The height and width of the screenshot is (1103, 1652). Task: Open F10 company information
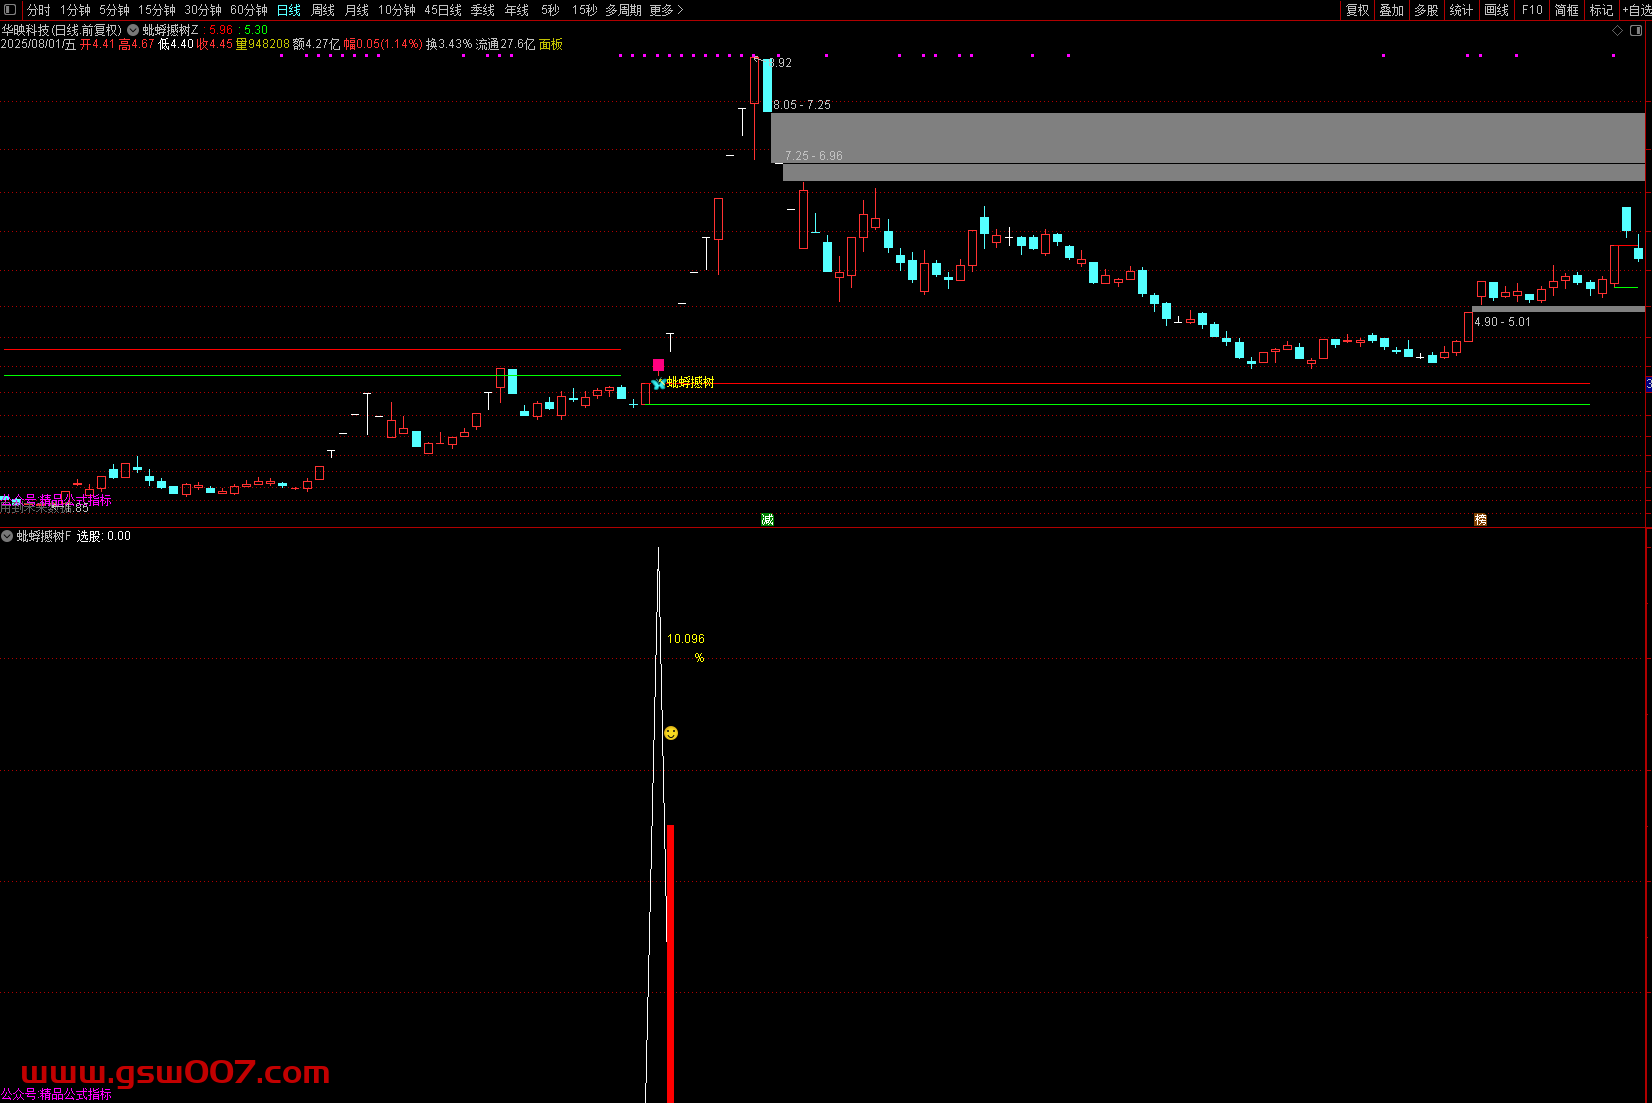click(x=1532, y=10)
